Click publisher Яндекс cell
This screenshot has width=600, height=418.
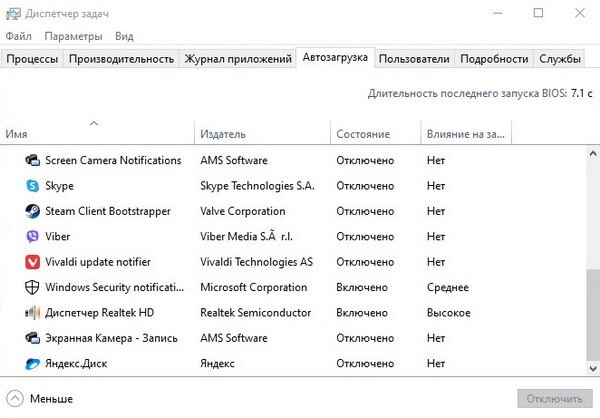(x=217, y=364)
